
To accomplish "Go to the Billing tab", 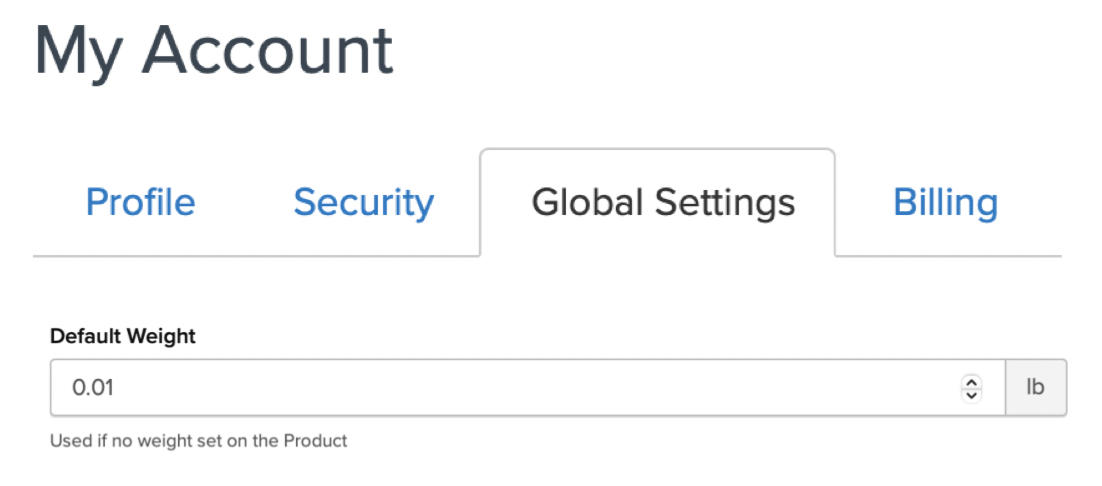I will pos(945,202).
